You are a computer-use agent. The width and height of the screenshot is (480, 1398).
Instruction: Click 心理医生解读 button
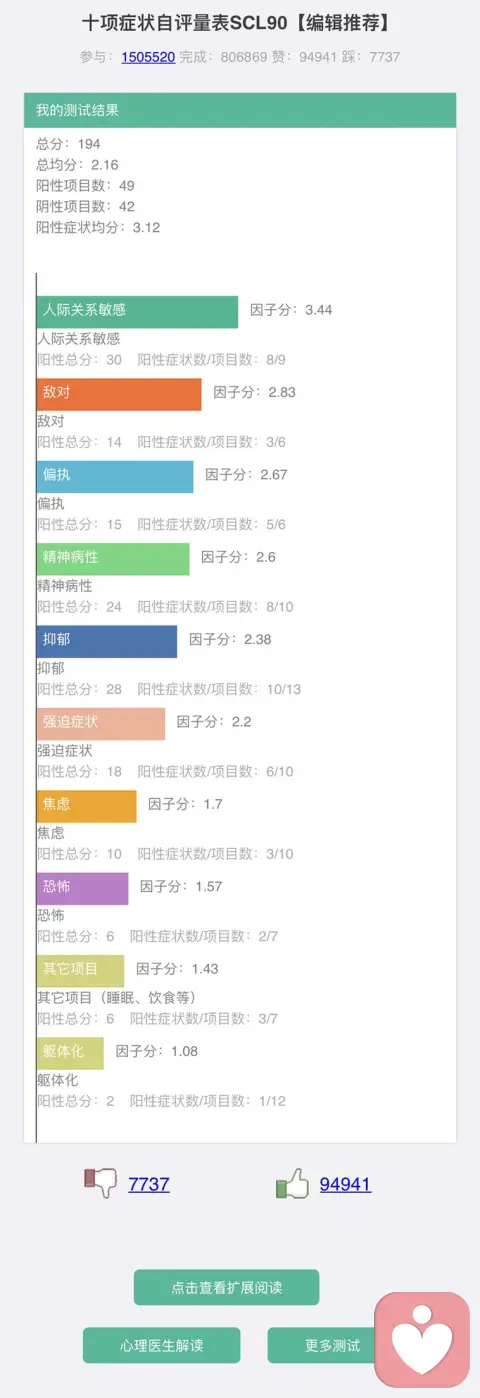[x=161, y=1345]
